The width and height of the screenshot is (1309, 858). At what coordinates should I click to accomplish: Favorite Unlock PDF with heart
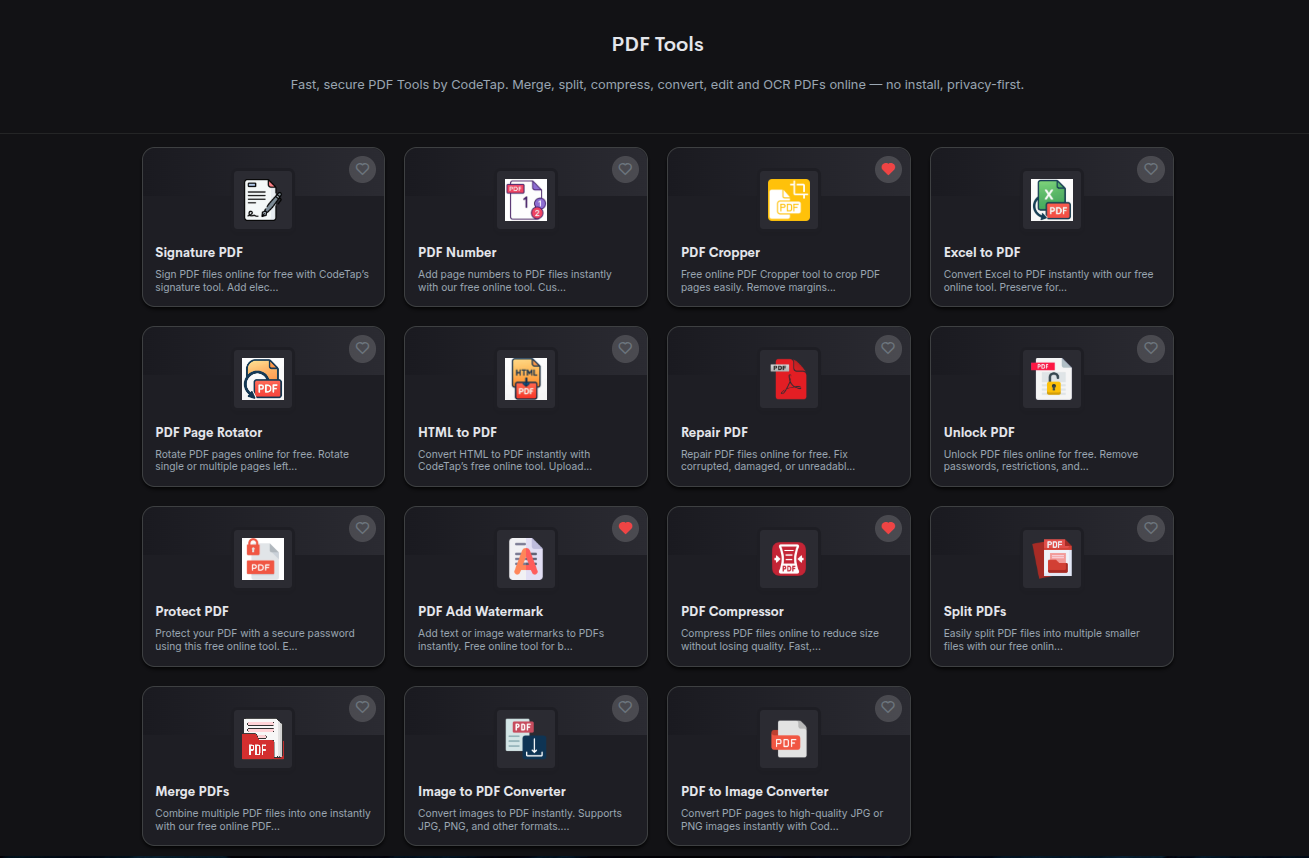point(1151,348)
